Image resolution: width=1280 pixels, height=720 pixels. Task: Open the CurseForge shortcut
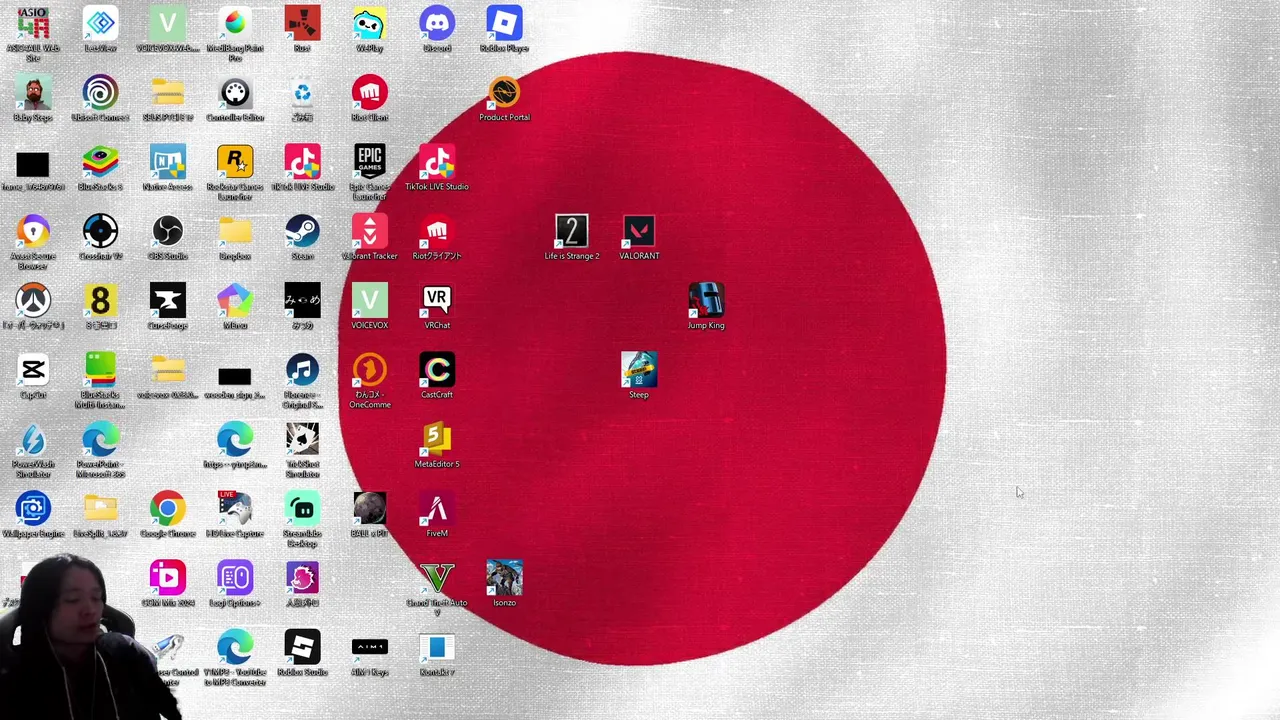167,301
